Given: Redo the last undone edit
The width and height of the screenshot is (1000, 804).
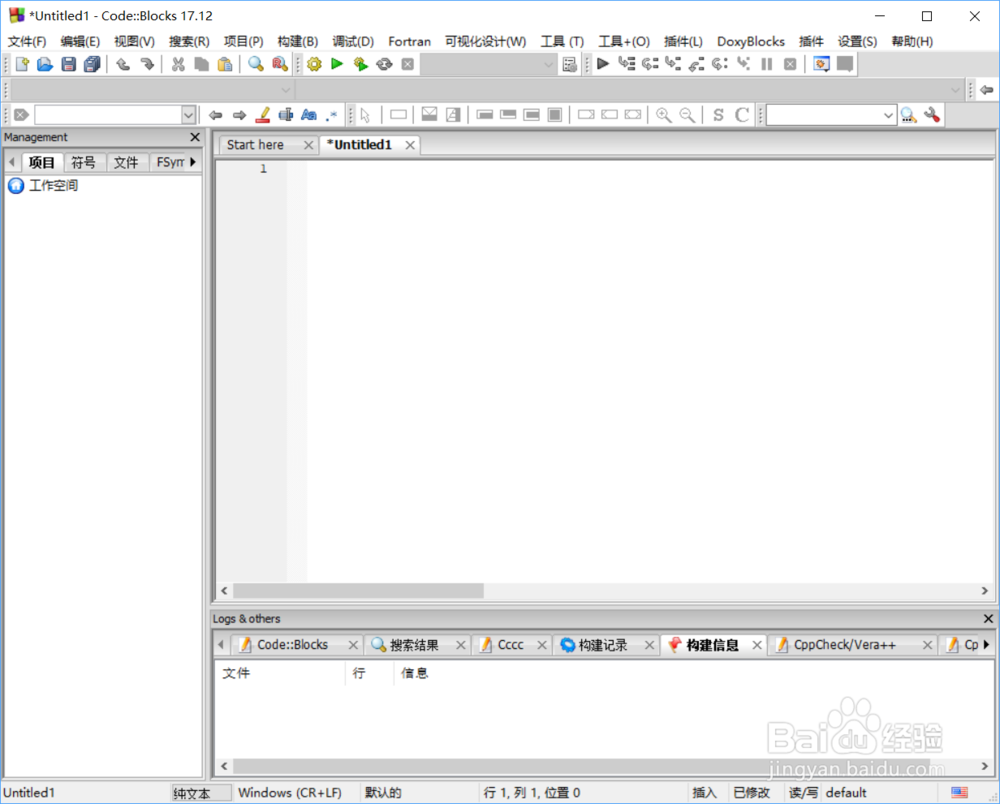Looking at the screenshot, I should pos(147,64).
